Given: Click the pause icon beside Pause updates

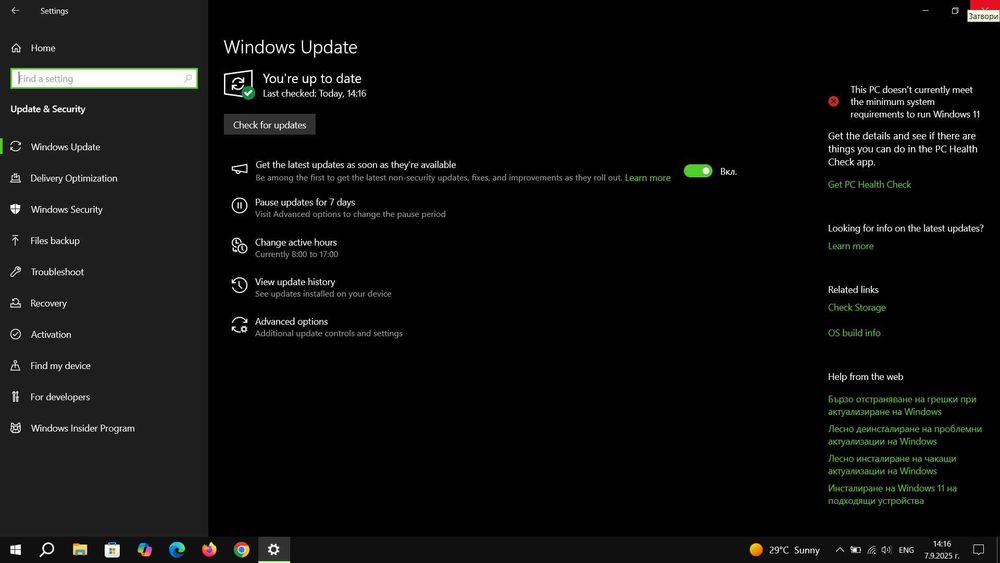Looking at the screenshot, I should click(239, 205).
